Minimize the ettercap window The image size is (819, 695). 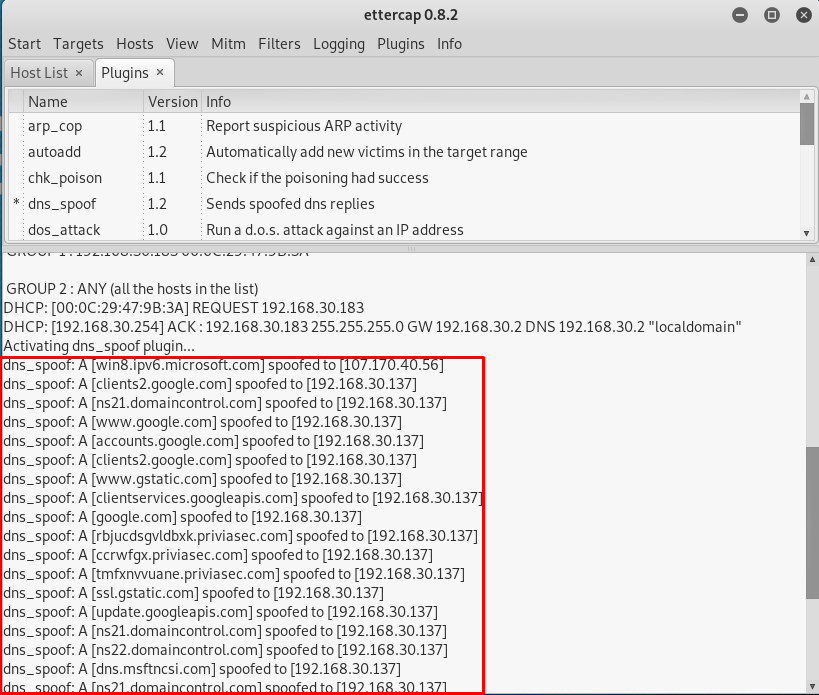[x=740, y=15]
